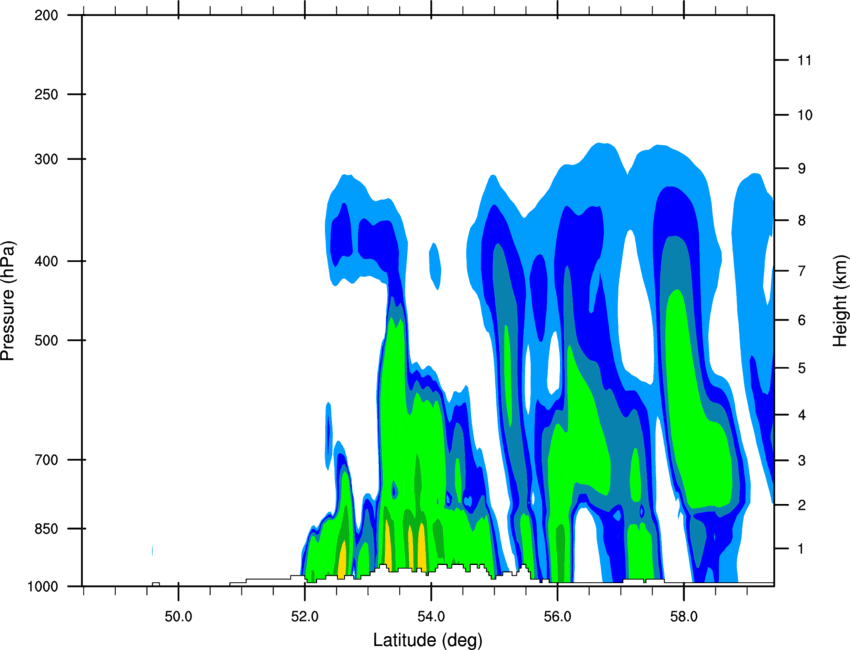Click the 'Latitude (deg)' axis title

427,640
